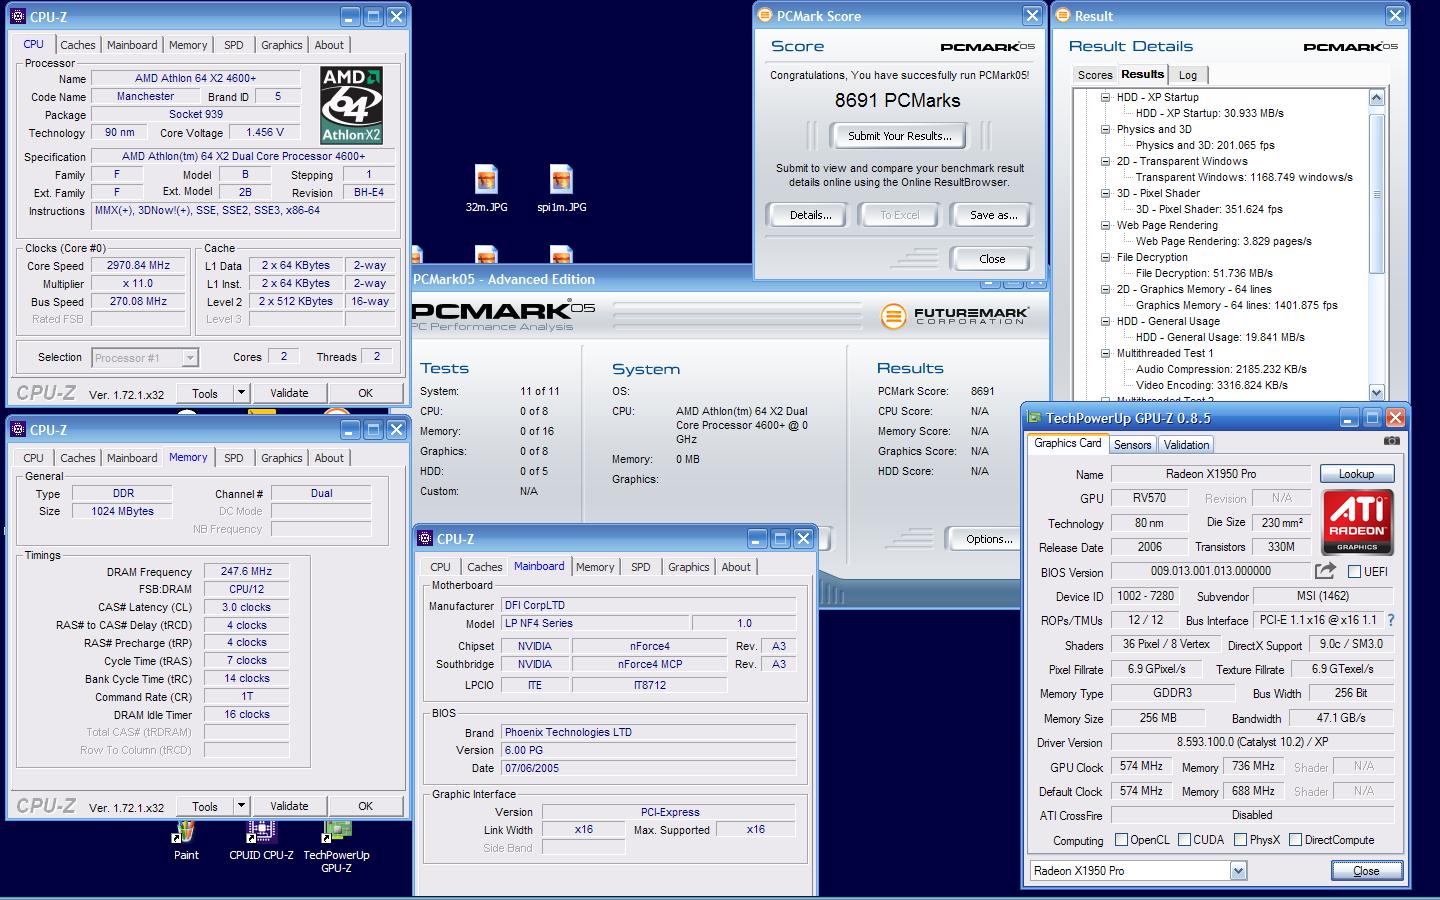This screenshot has width=1440, height=900.
Task: Switch to Validation tab in GPU-Z
Action: click(1186, 445)
